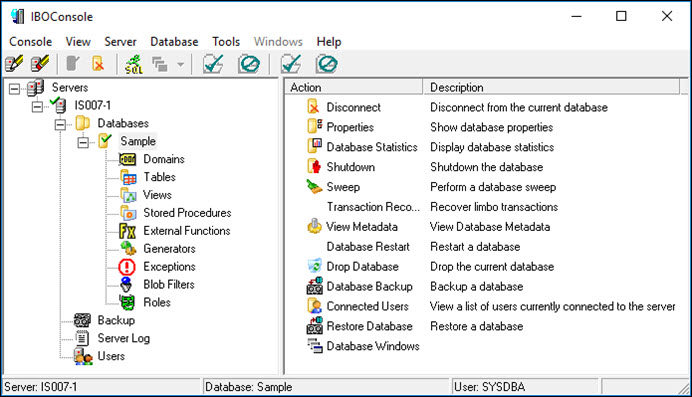The height and width of the screenshot is (397, 692).
Task: Select the Transaction Reco... action row
Action: point(373,207)
